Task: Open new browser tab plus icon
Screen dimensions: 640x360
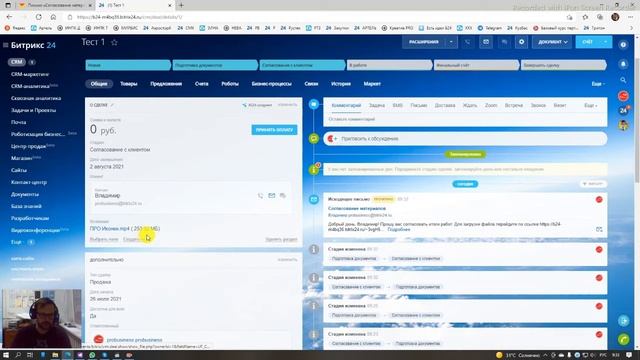Action: tap(181, 5)
